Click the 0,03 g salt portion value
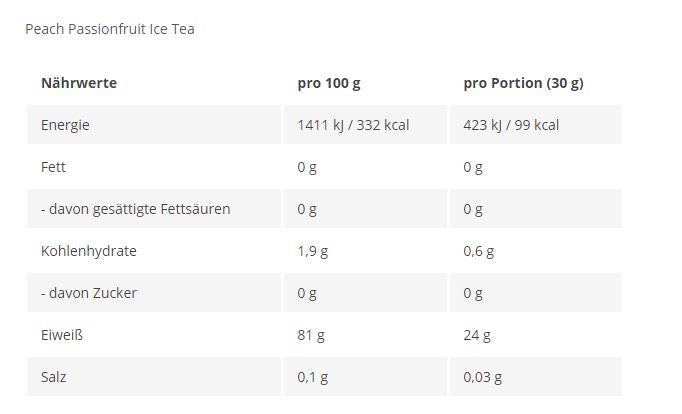The width and height of the screenshot is (682, 414). point(482,377)
